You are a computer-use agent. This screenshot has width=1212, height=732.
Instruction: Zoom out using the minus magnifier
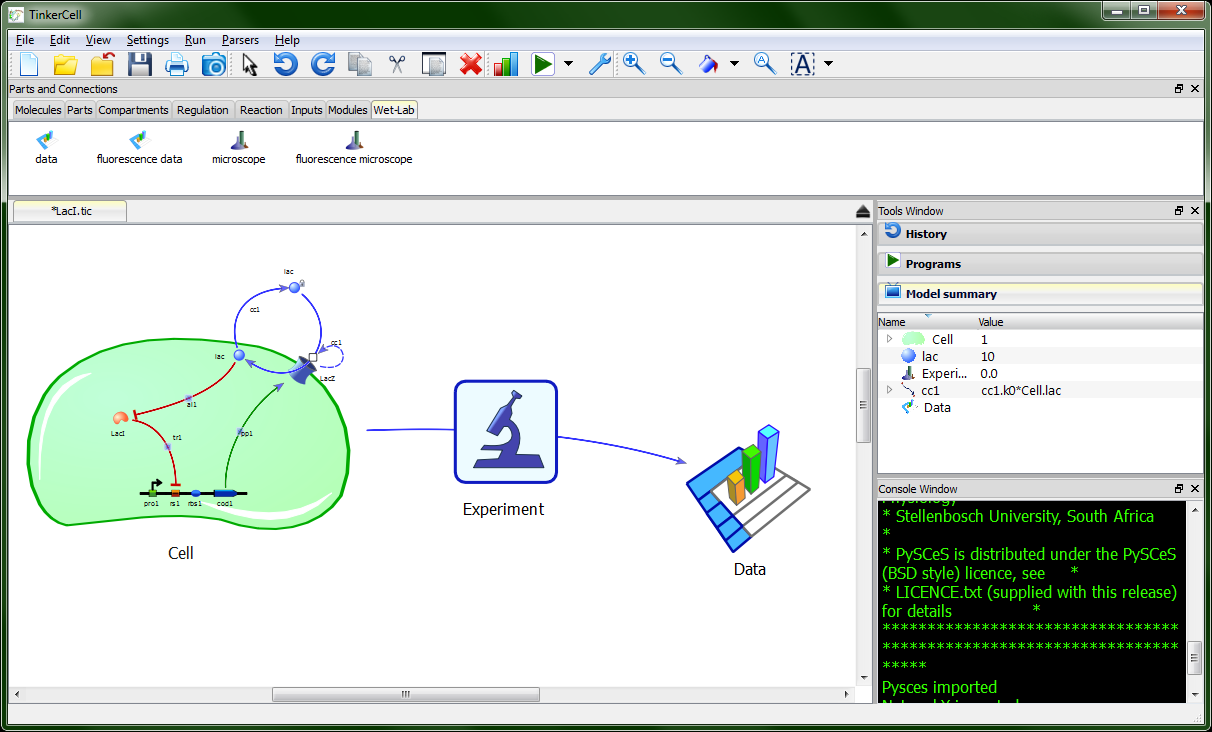(x=671, y=64)
